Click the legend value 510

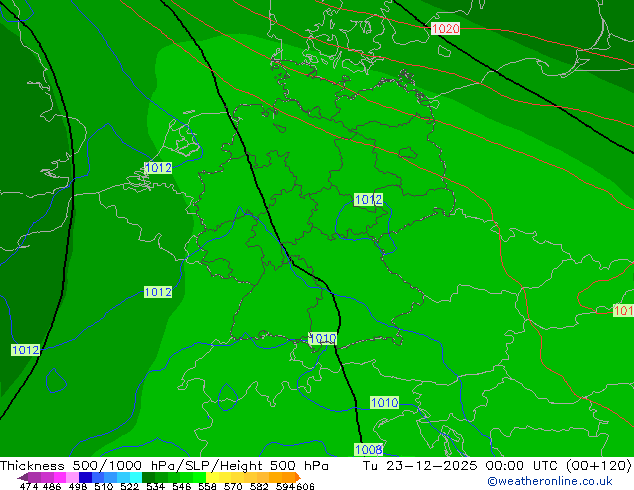tap(104, 487)
